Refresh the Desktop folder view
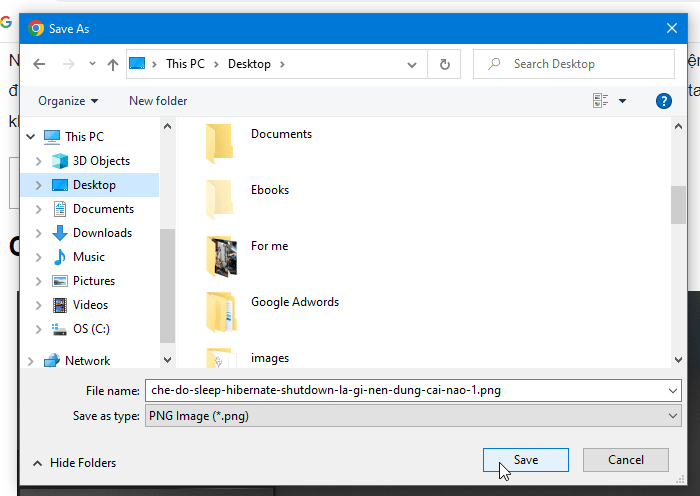The image size is (700, 496). [445, 65]
